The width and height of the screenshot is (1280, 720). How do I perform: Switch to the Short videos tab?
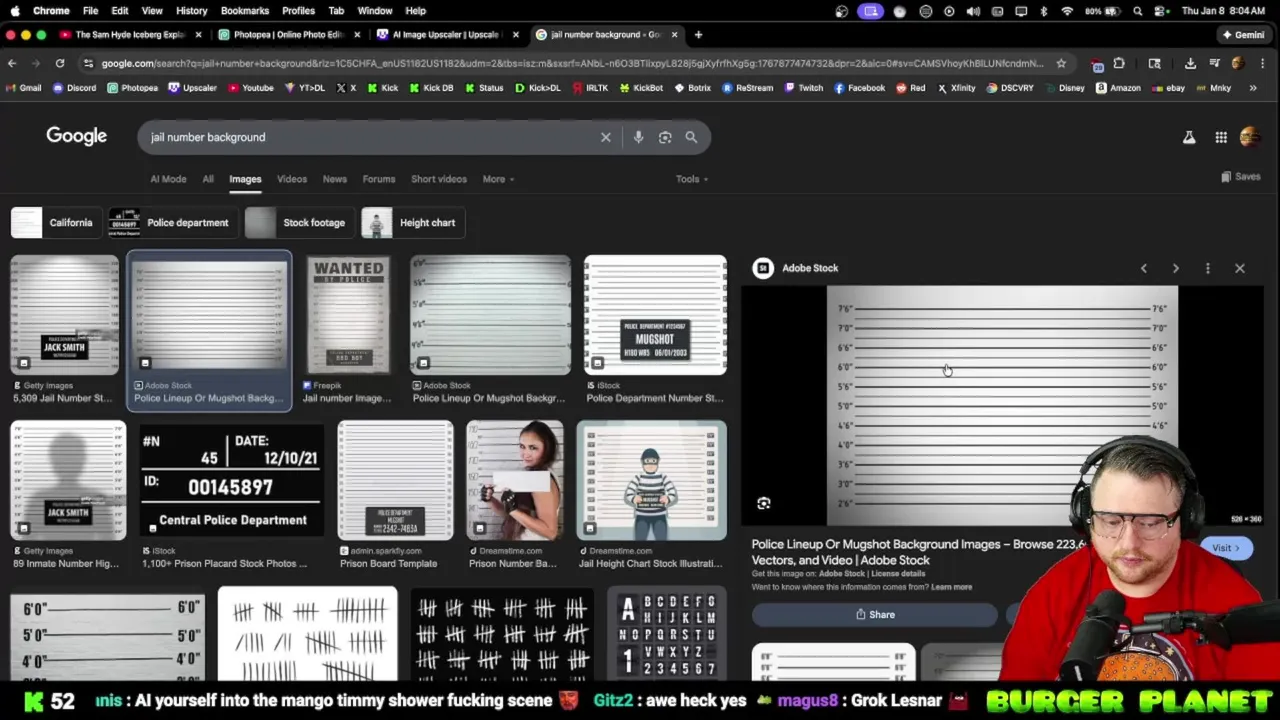pos(439,179)
